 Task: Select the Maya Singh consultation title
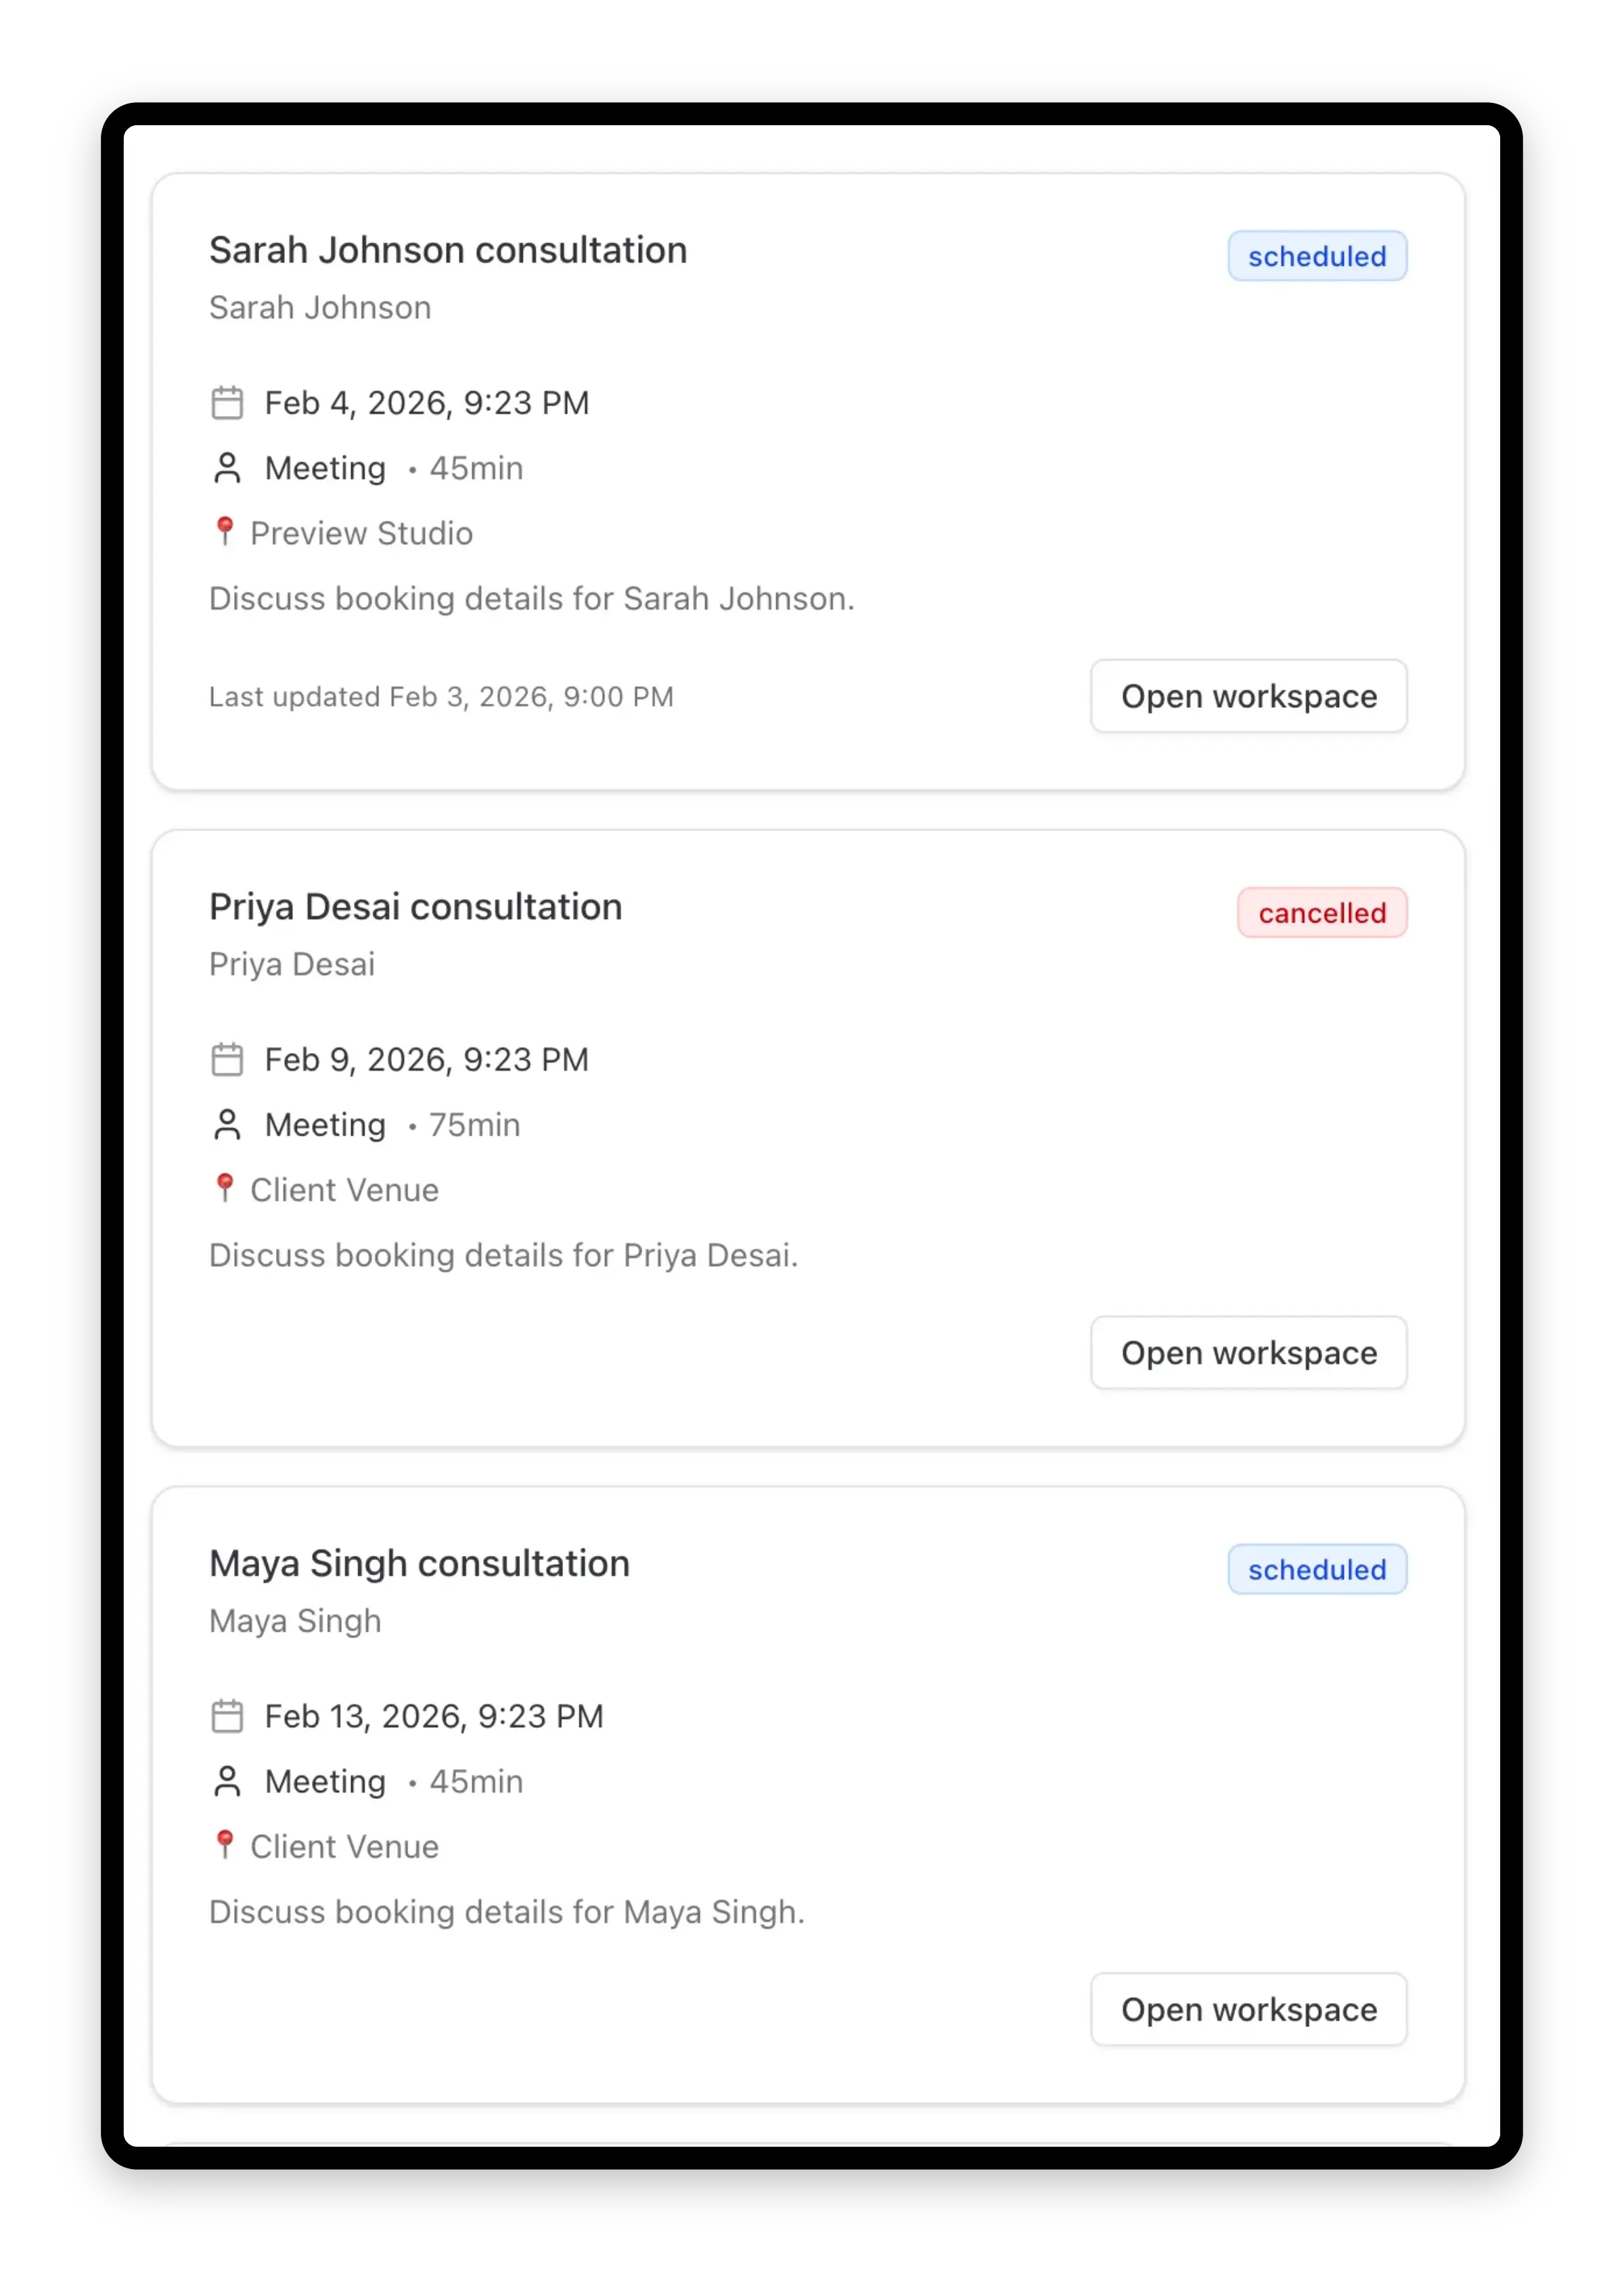pyautogui.click(x=419, y=1564)
